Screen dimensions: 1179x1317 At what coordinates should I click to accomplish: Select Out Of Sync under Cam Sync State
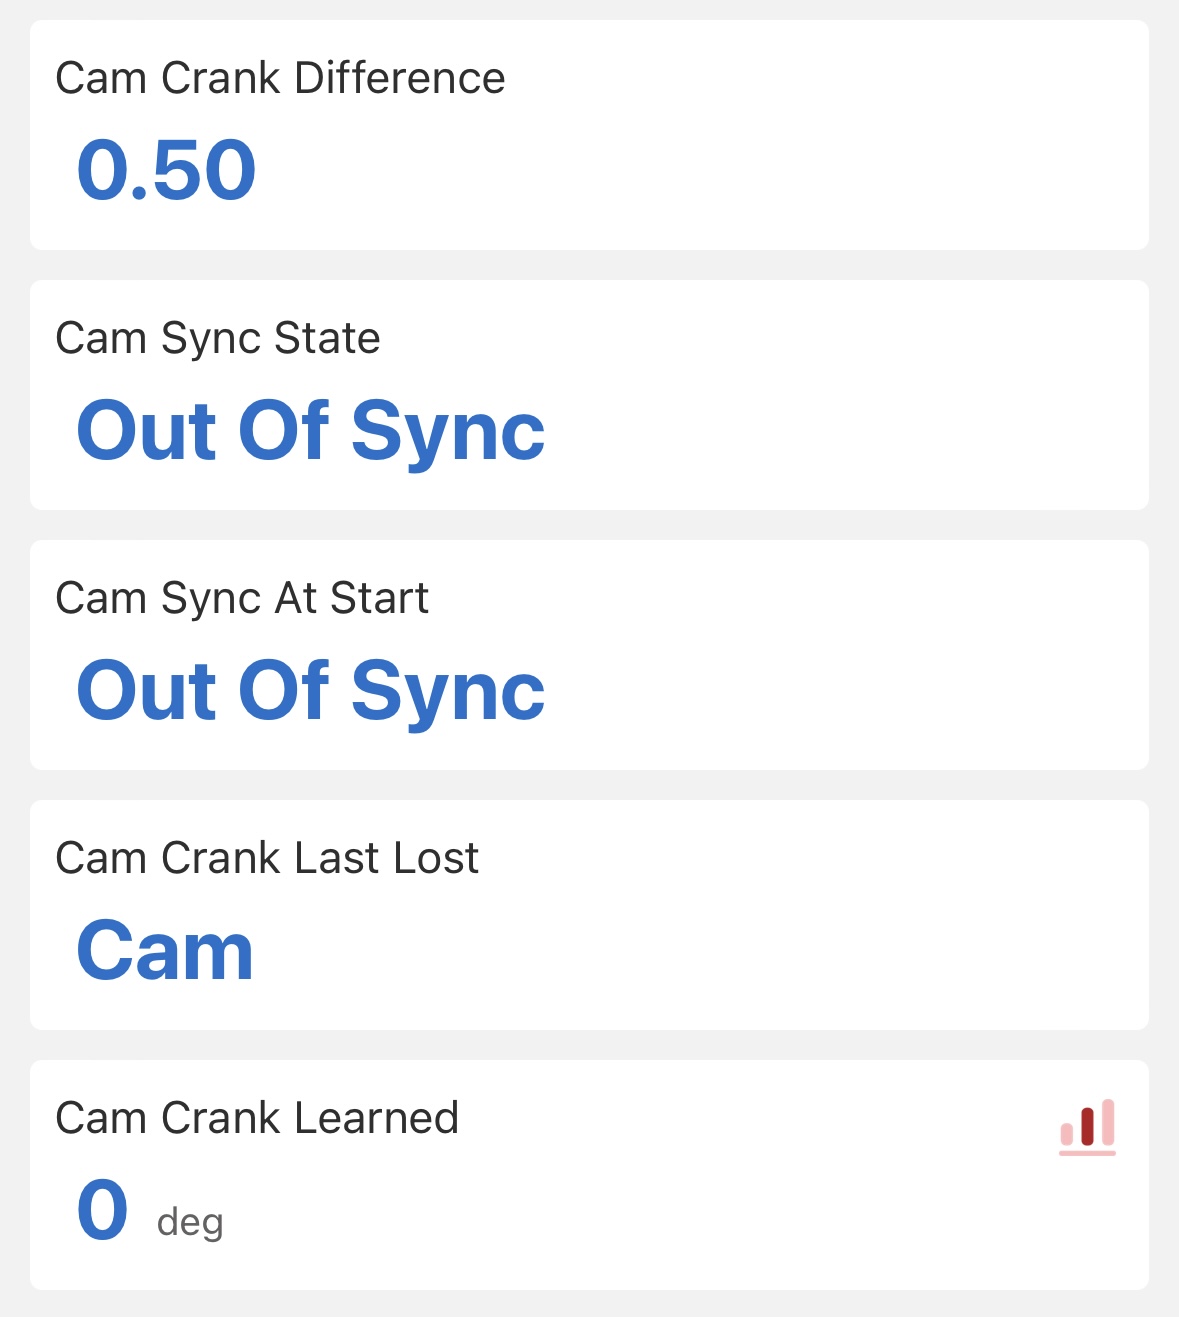click(311, 431)
